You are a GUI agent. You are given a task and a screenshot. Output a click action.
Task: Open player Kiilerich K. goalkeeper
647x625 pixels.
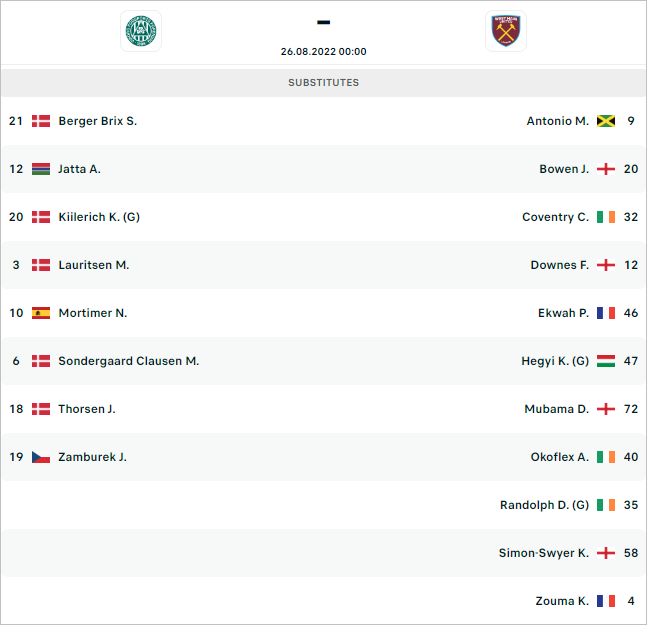(x=99, y=217)
